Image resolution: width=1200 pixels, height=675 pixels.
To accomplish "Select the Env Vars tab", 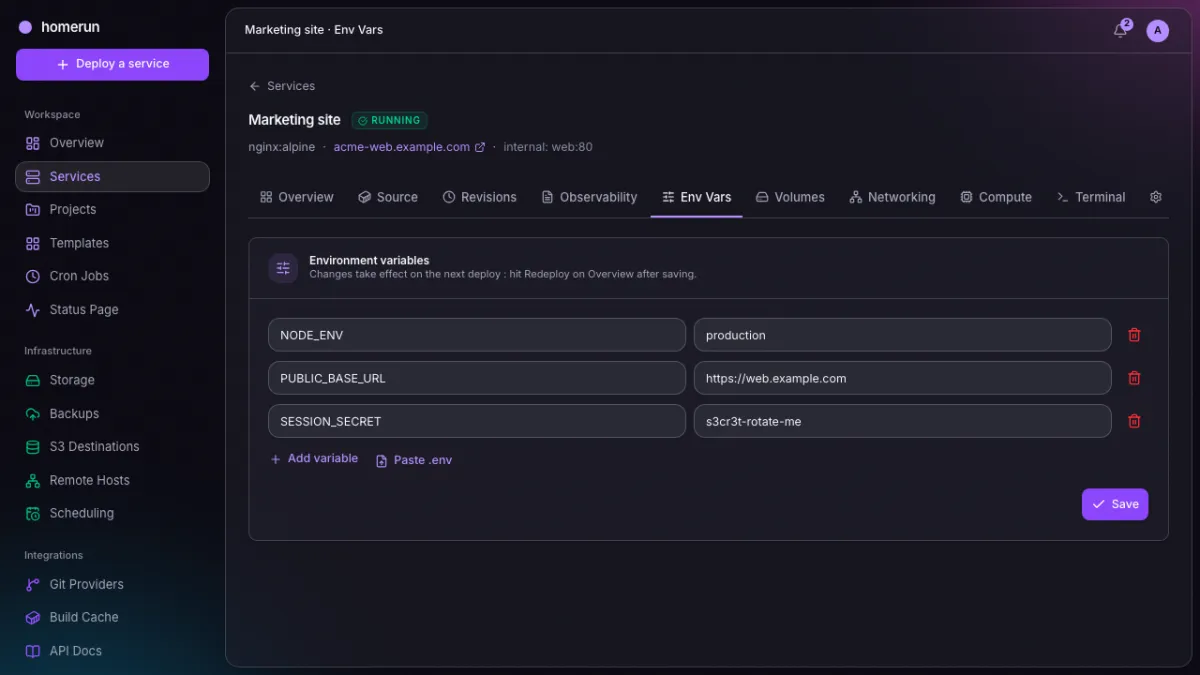I will point(696,197).
